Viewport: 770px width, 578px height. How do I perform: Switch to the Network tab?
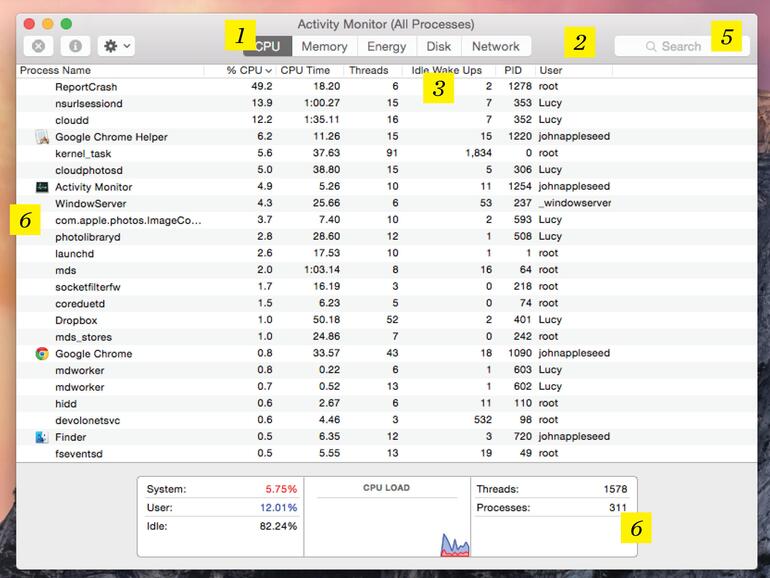click(496, 46)
